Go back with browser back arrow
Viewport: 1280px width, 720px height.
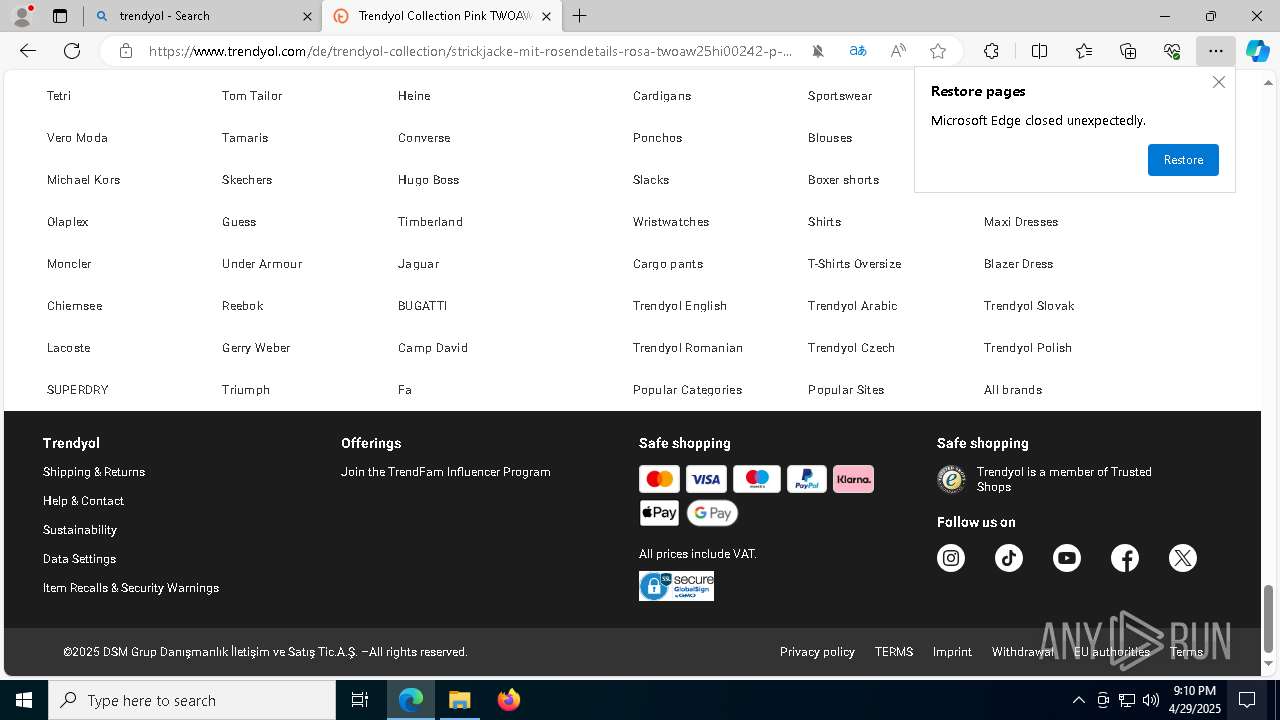28,51
